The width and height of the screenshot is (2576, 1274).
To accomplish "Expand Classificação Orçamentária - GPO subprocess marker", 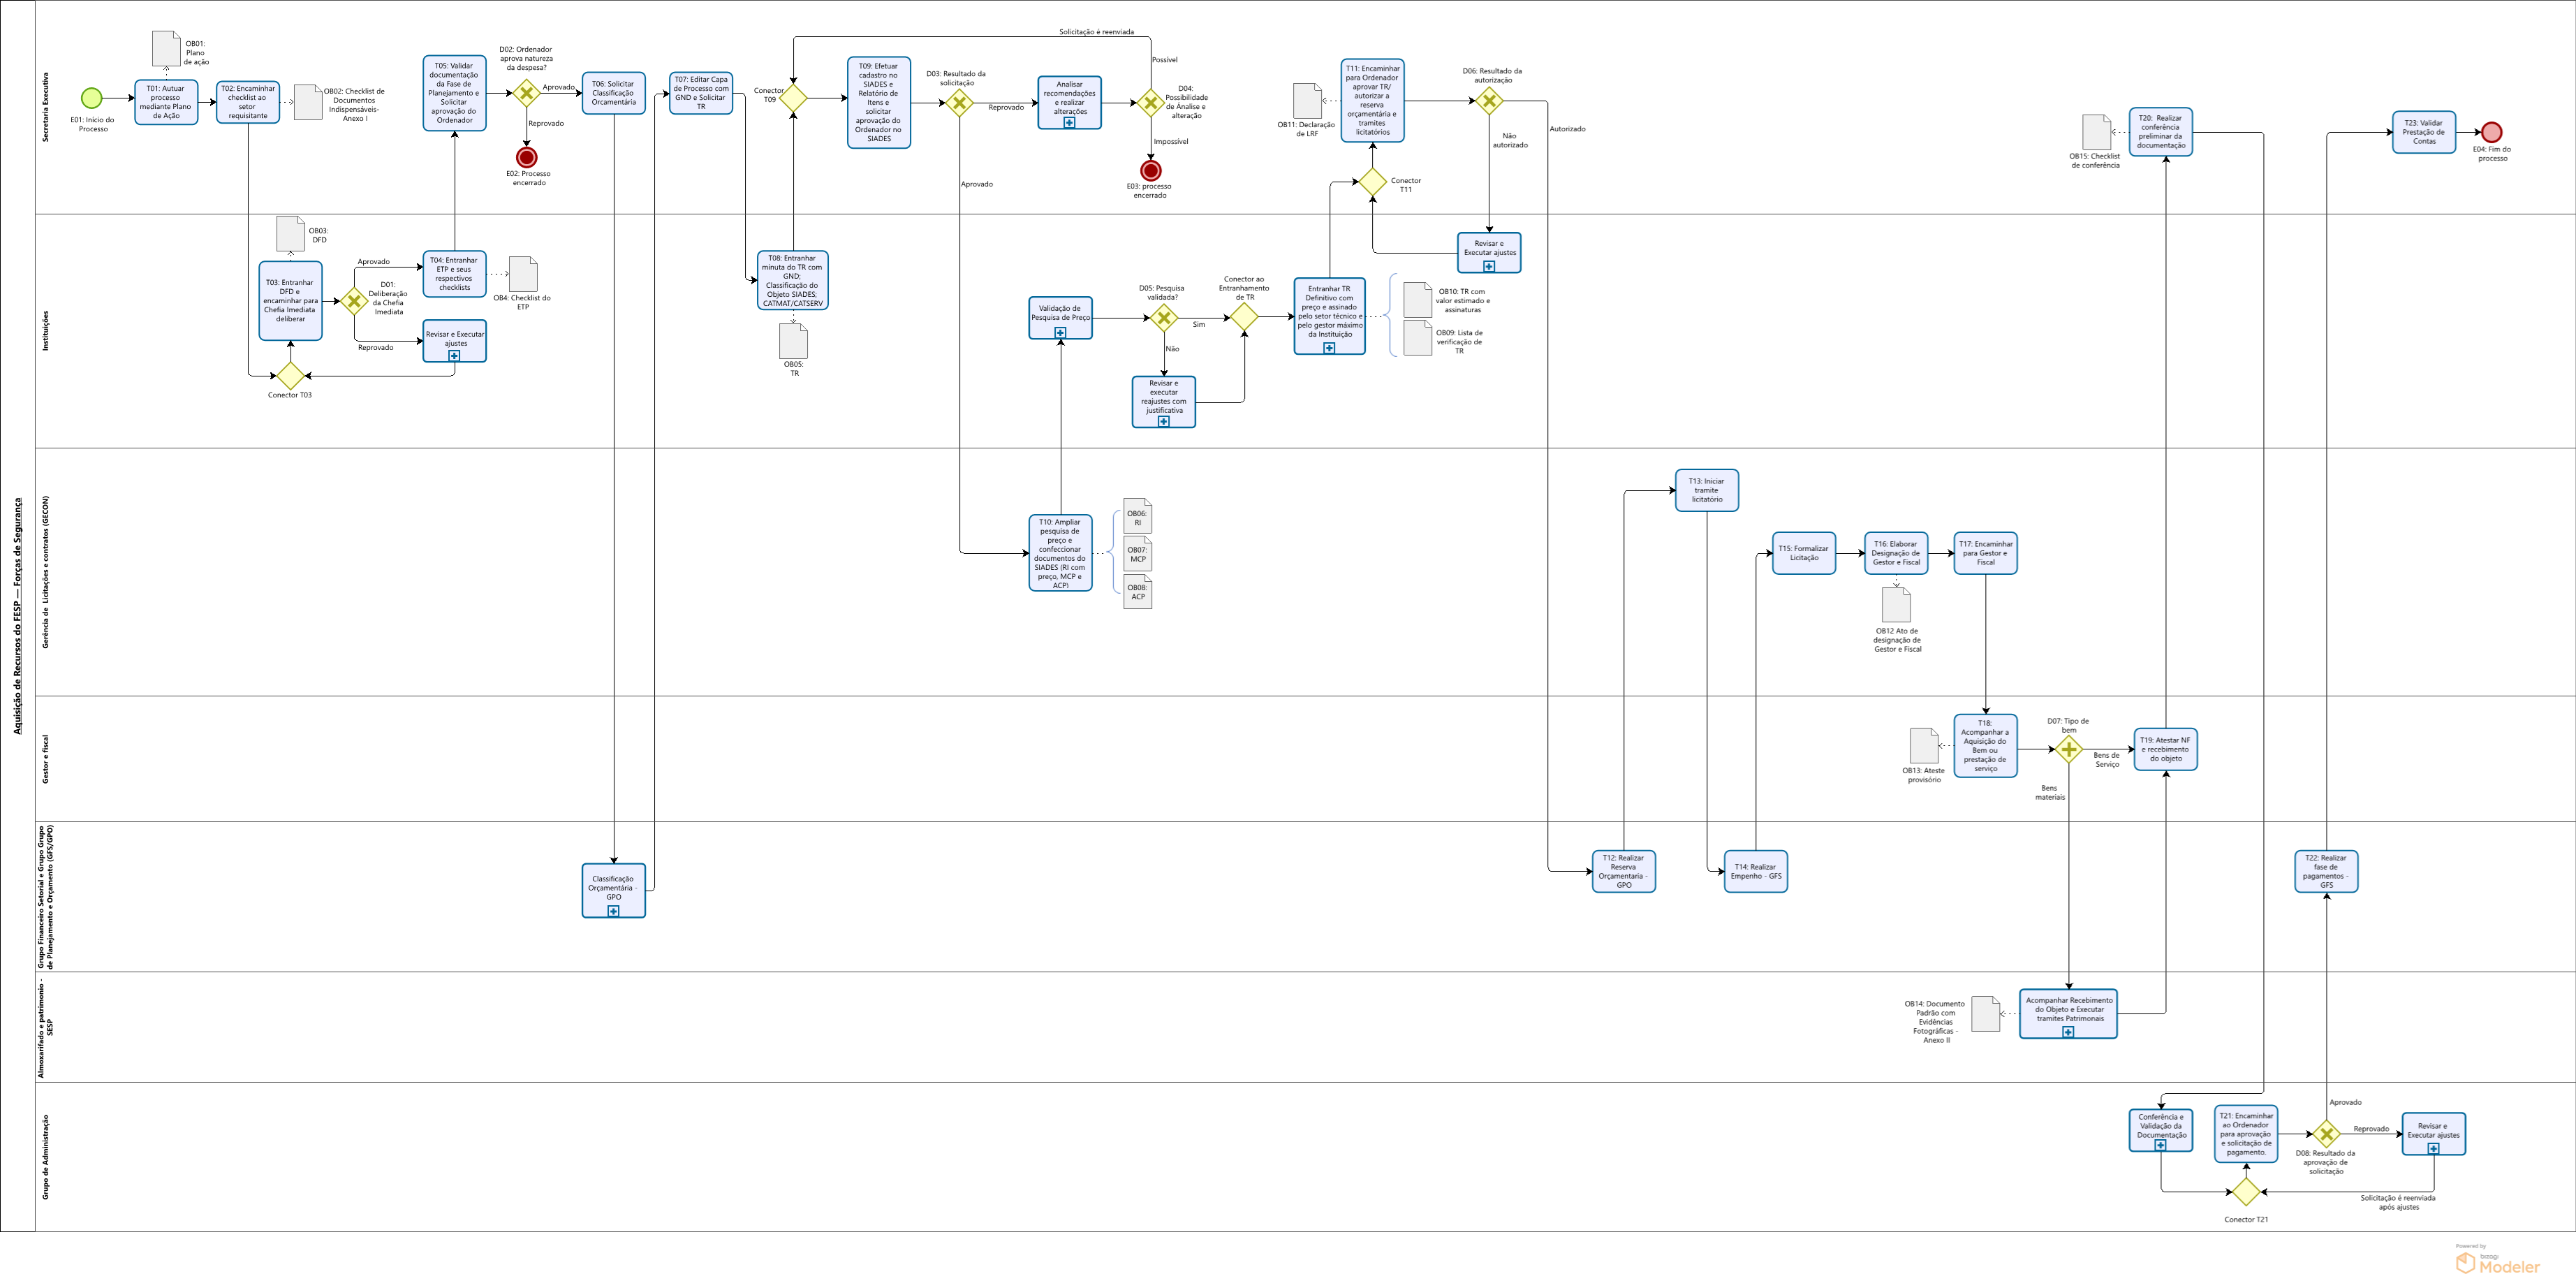I will [x=613, y=911].
